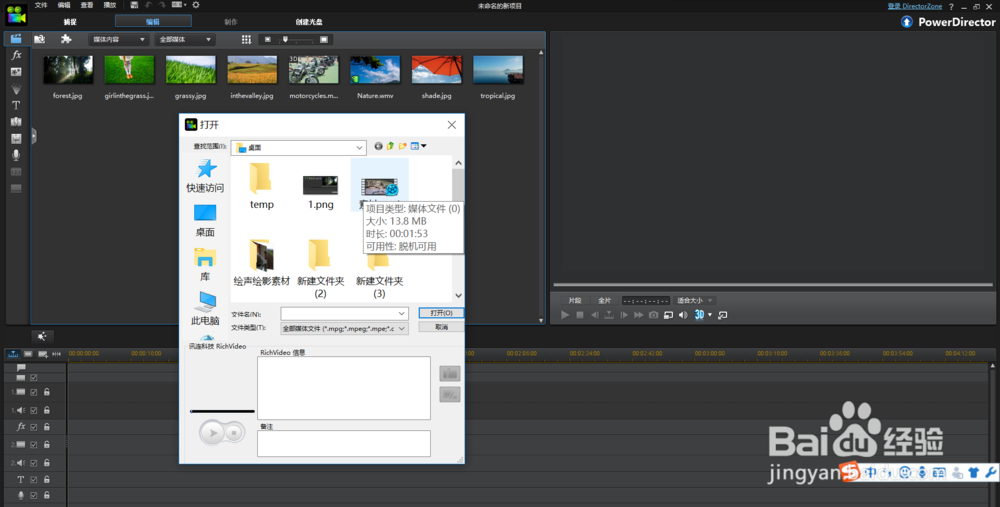Click the preview volume speaker icon
This screenshot has height=507, width=1000.
pos(683,315)
